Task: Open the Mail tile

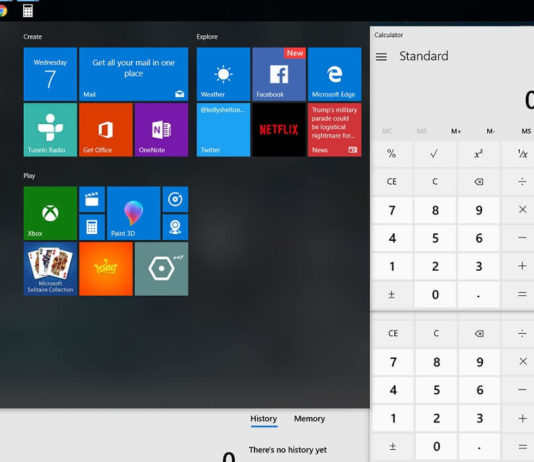Action: 134,74
